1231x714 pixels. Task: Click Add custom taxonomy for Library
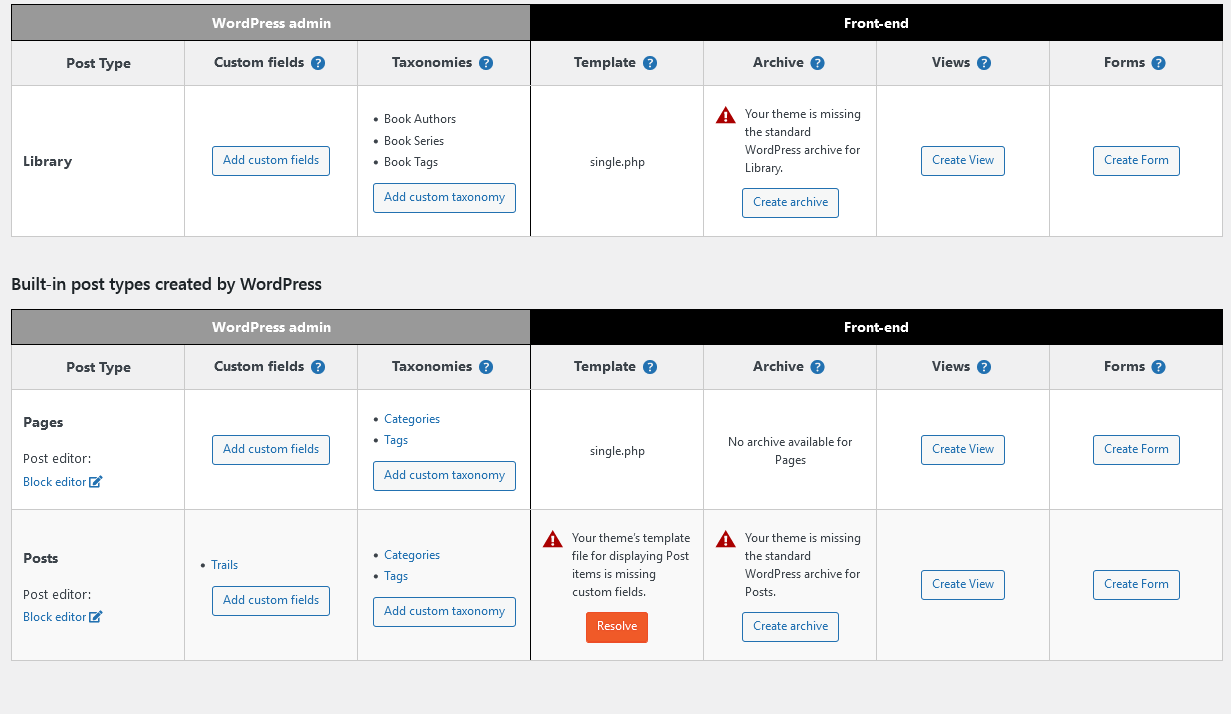click(444, 198)
